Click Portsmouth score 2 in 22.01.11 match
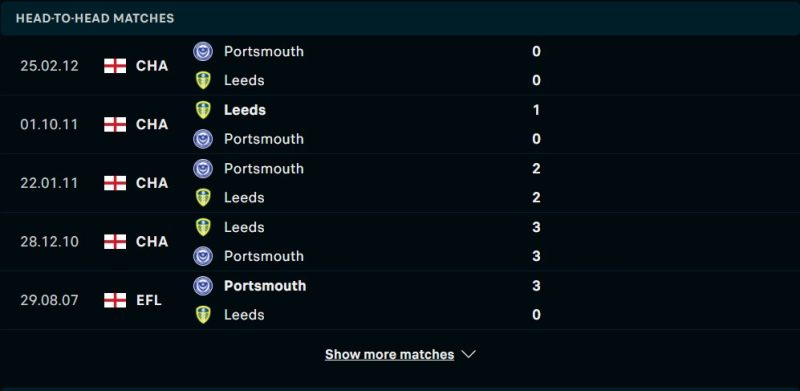Image resolution: width=800 pixels, height=391 pixels. [536, 168]
